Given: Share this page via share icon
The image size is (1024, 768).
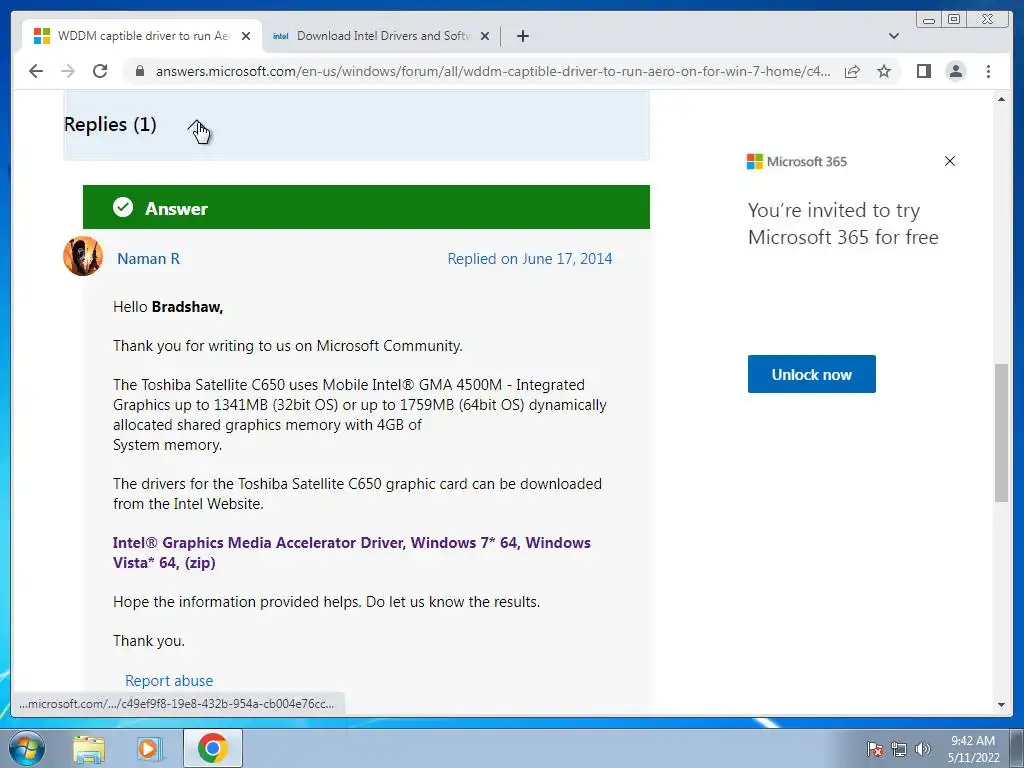Looking at the screenshot, I should click(x=852, y=71).
